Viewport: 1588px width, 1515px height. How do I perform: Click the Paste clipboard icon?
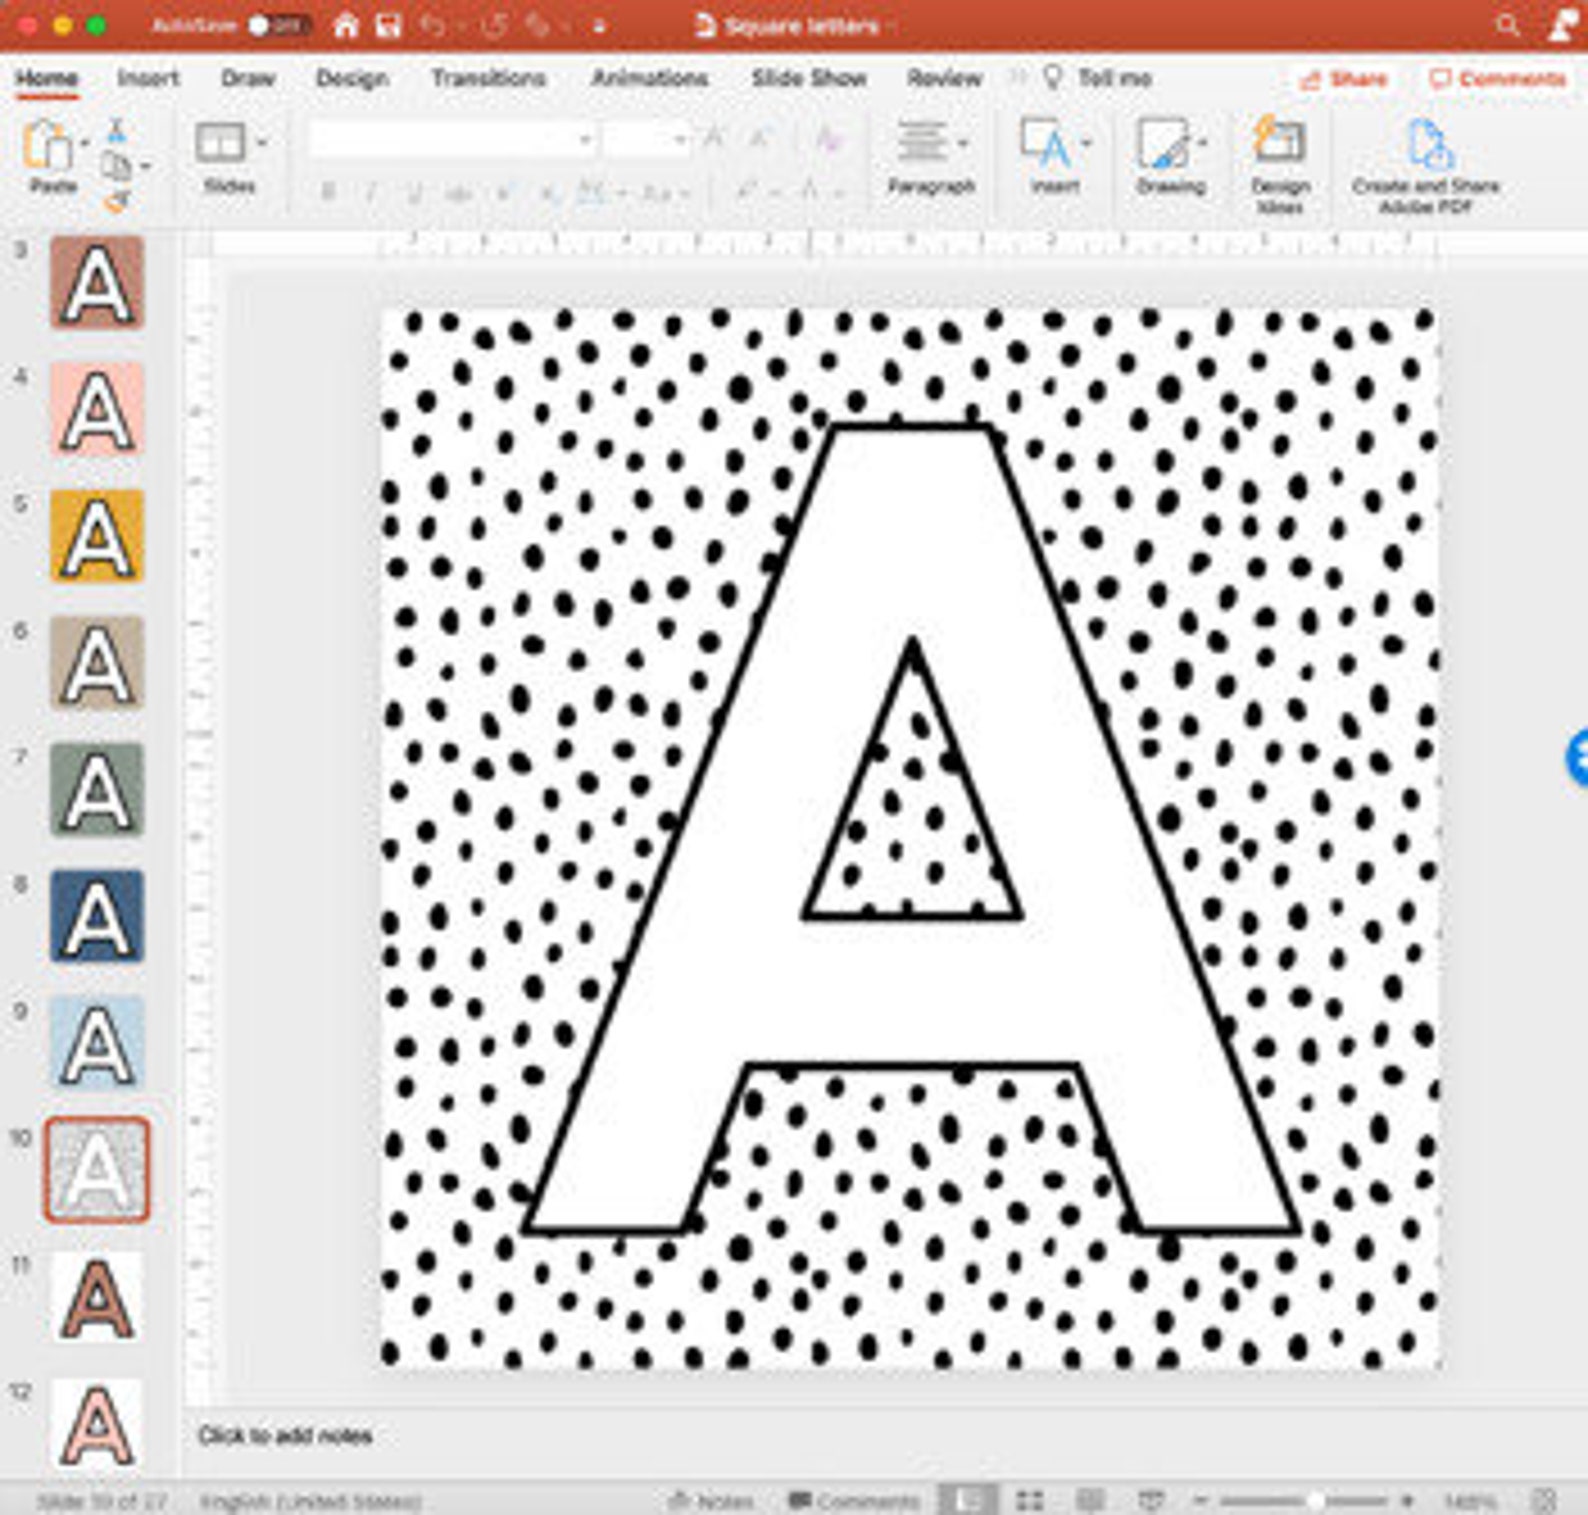(x=46, y=145)
